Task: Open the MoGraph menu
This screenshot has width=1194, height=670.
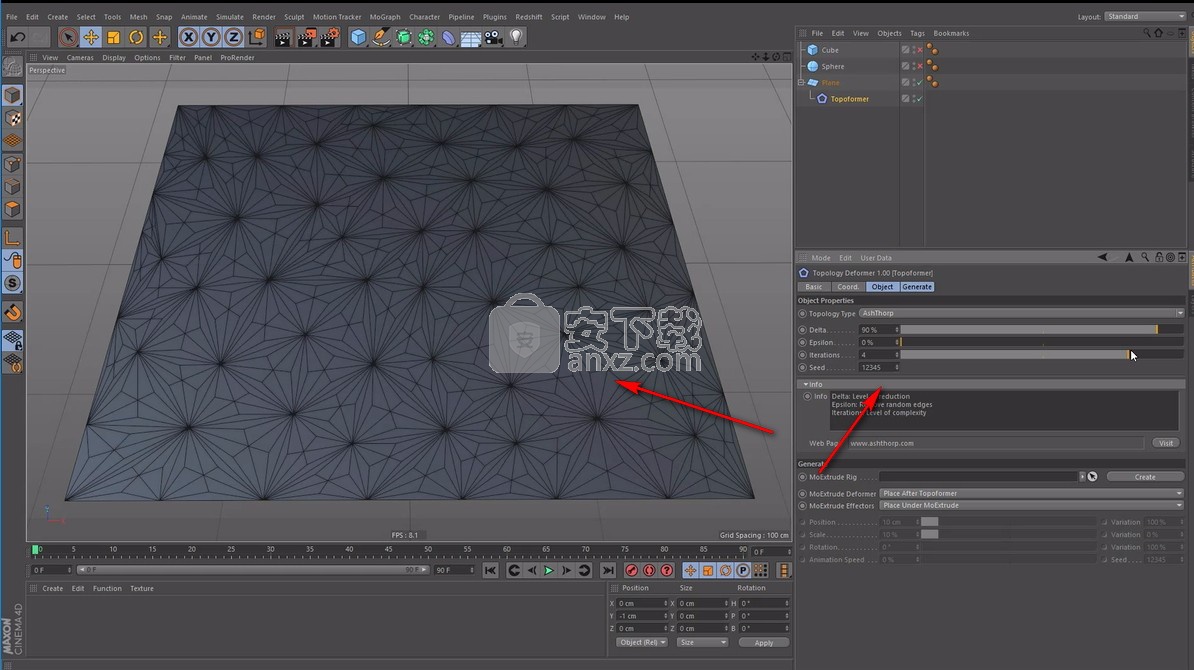Action: coord(385,17)
